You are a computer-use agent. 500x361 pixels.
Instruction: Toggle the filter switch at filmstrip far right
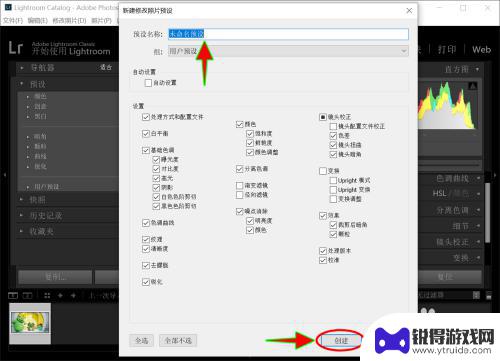[489, 295]
